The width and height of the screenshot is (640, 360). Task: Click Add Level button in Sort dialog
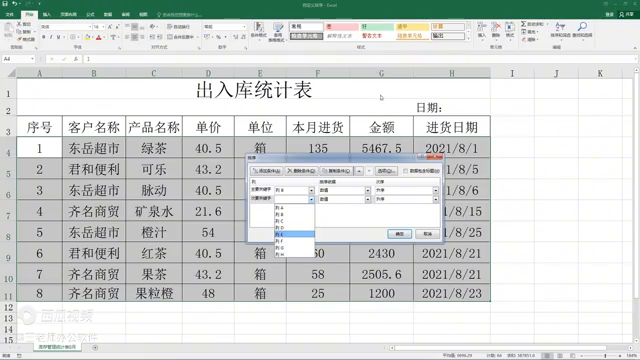point(267,171)
